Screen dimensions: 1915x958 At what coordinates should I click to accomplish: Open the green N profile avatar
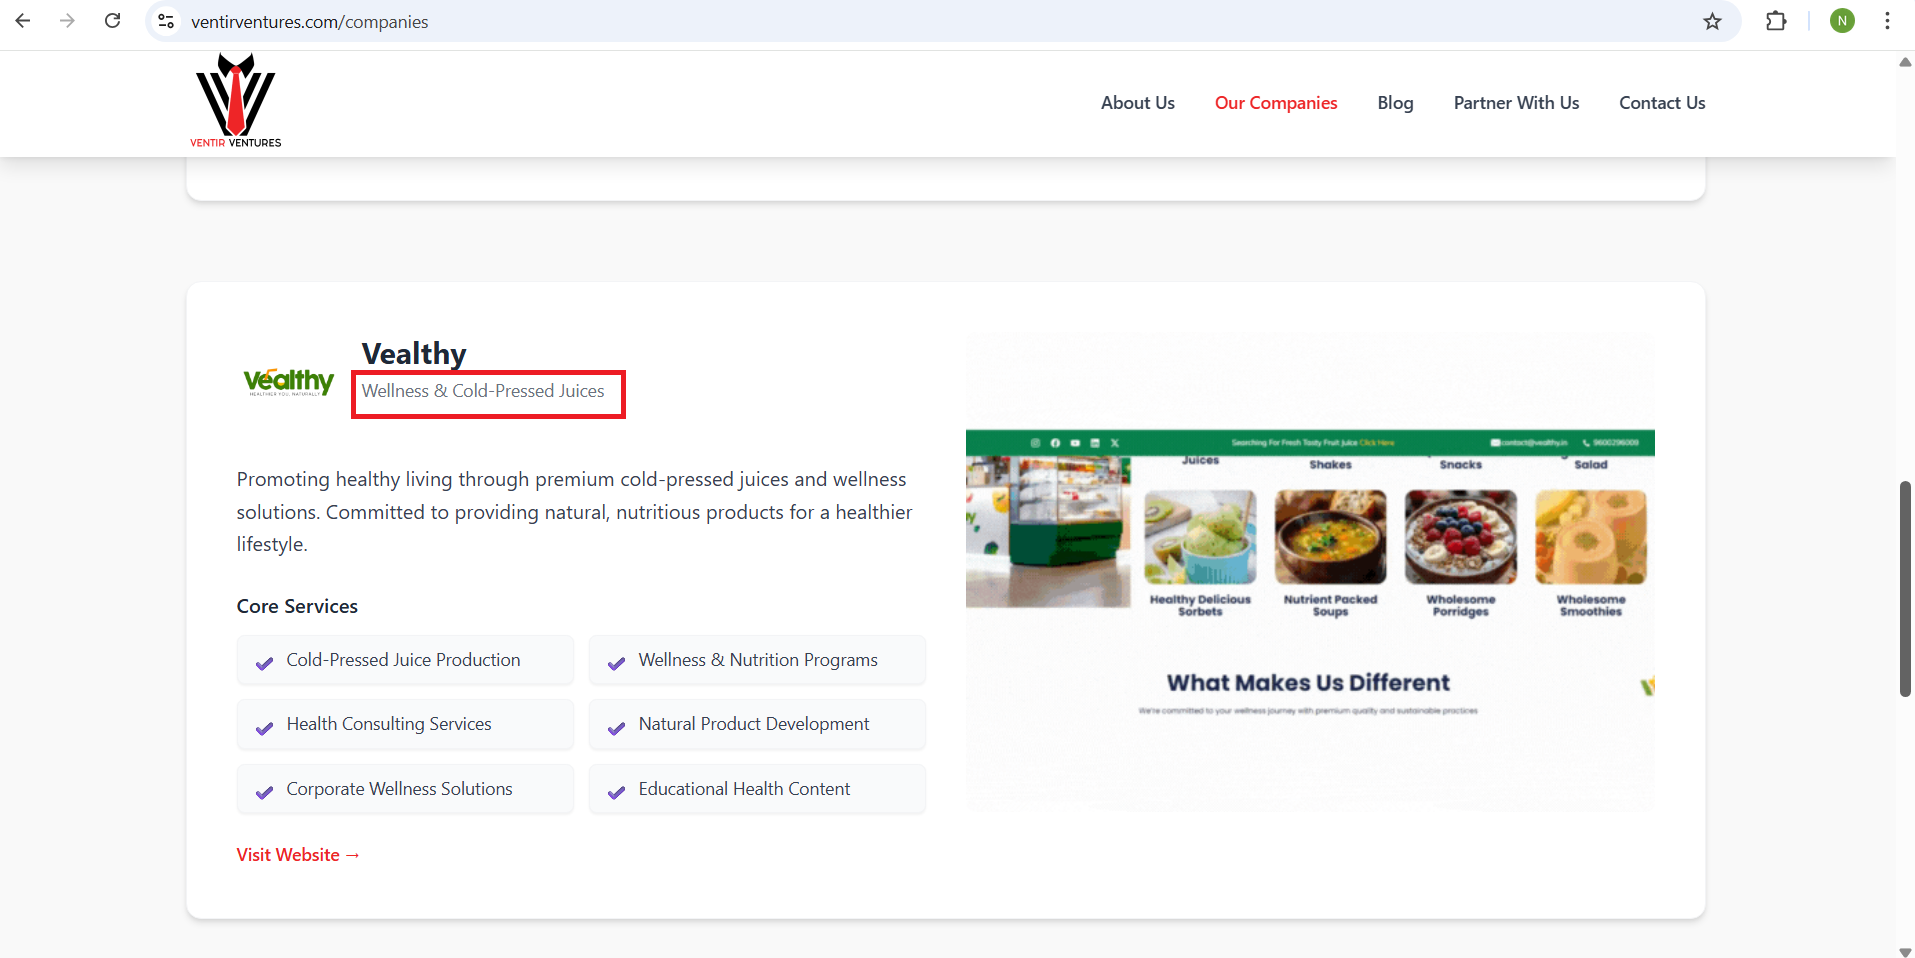pos(1842,21)
